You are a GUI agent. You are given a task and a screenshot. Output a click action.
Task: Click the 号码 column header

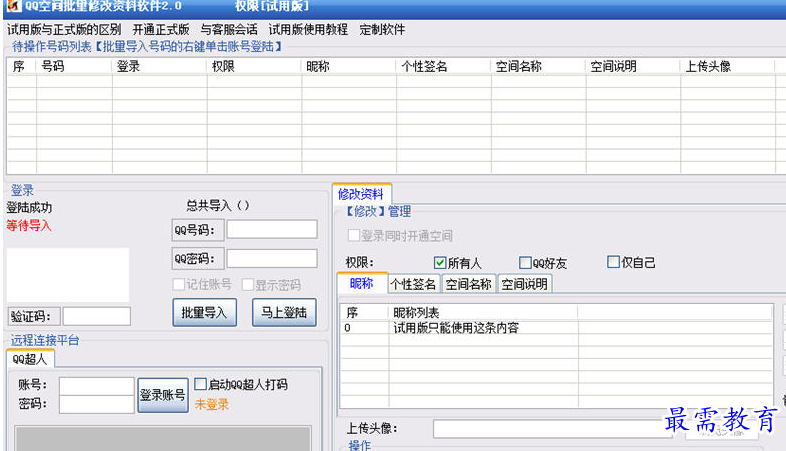[x=74, y=66]
